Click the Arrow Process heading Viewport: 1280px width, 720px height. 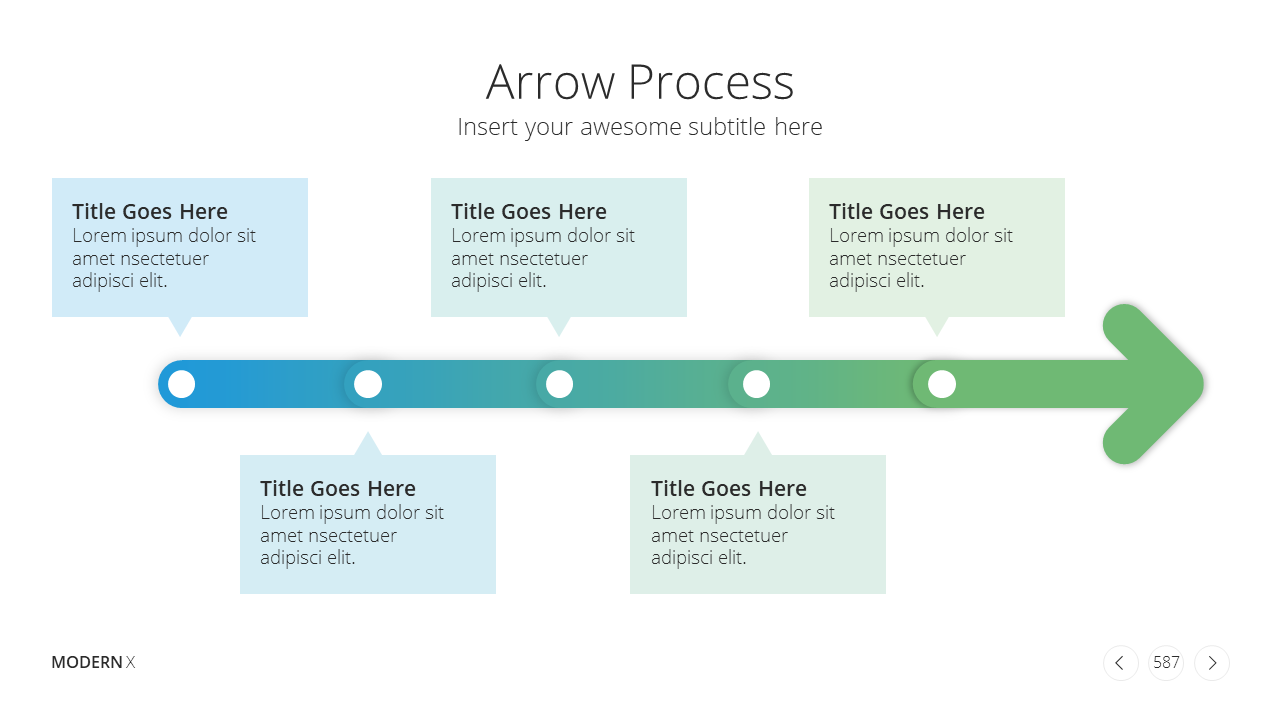pyautogui.click(x=640, y=82)
